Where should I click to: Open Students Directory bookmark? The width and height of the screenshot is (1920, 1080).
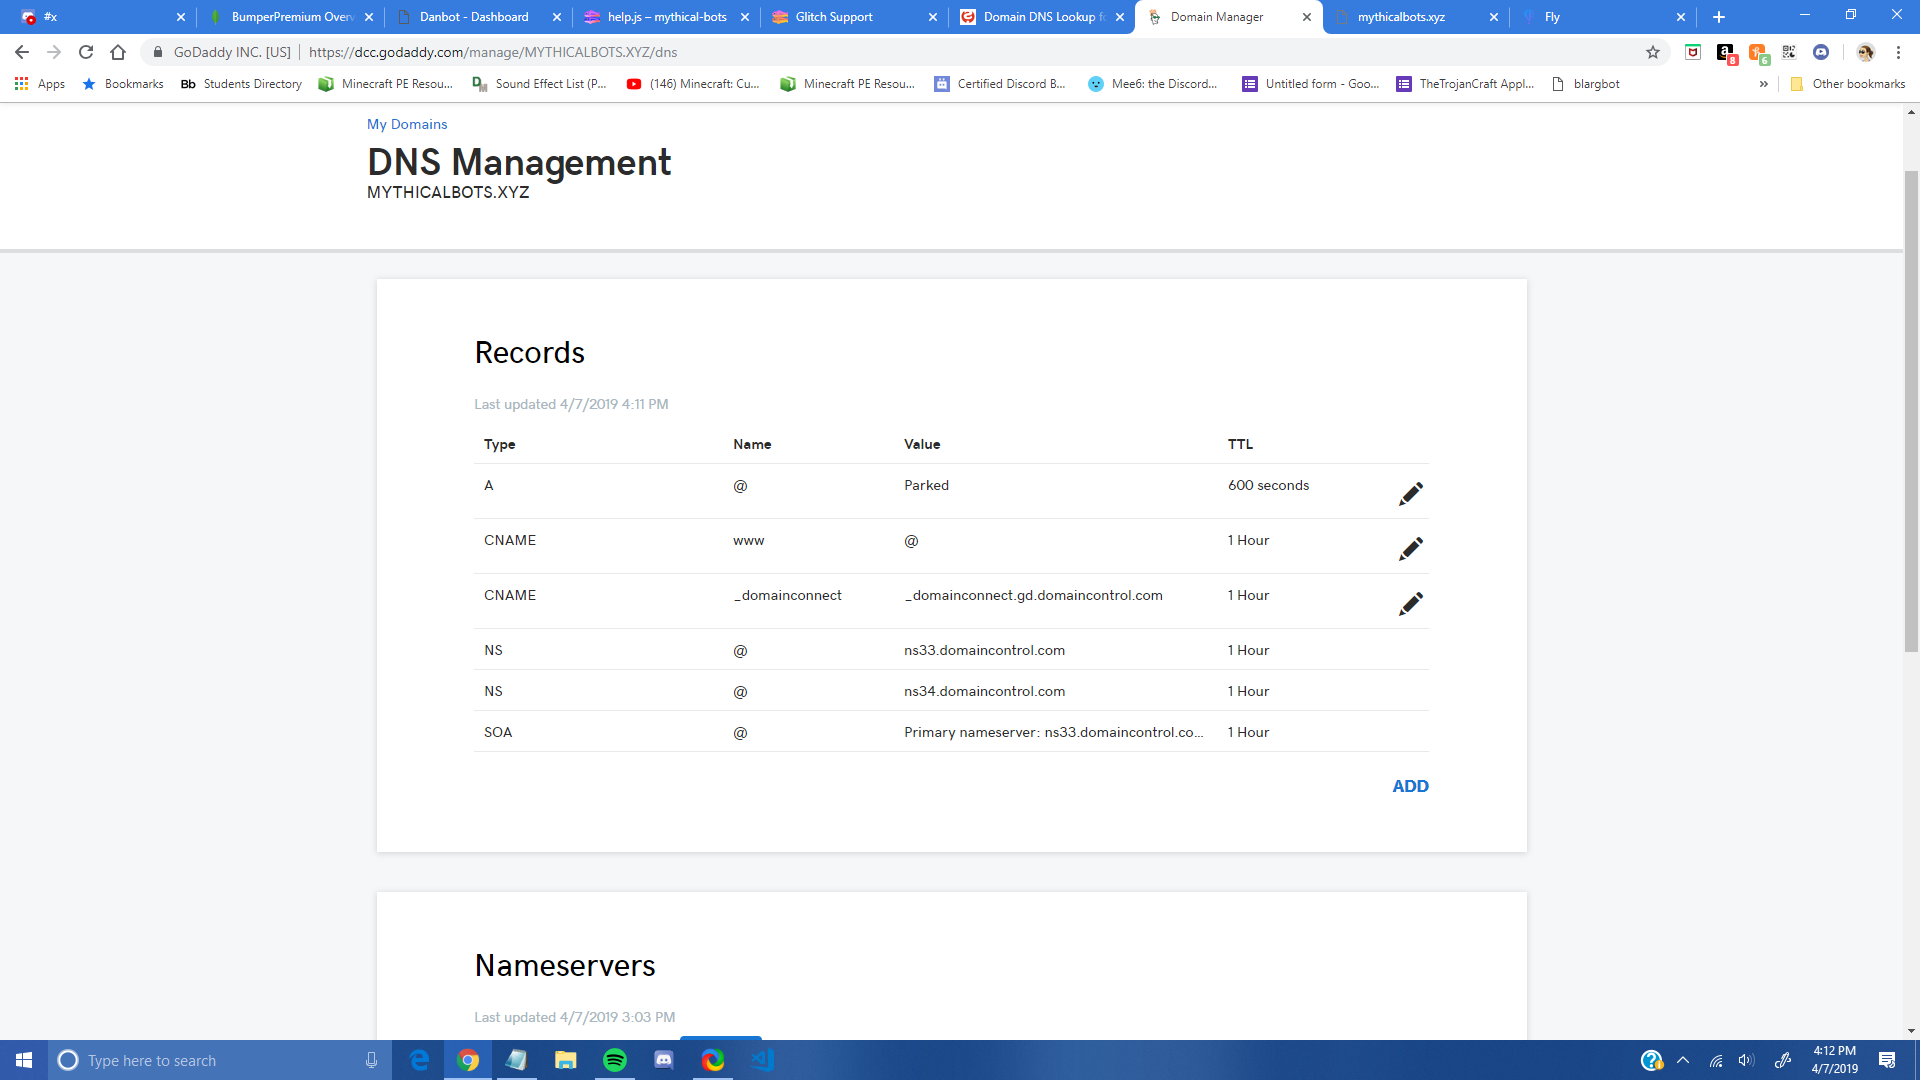click(x=242, y=84)
